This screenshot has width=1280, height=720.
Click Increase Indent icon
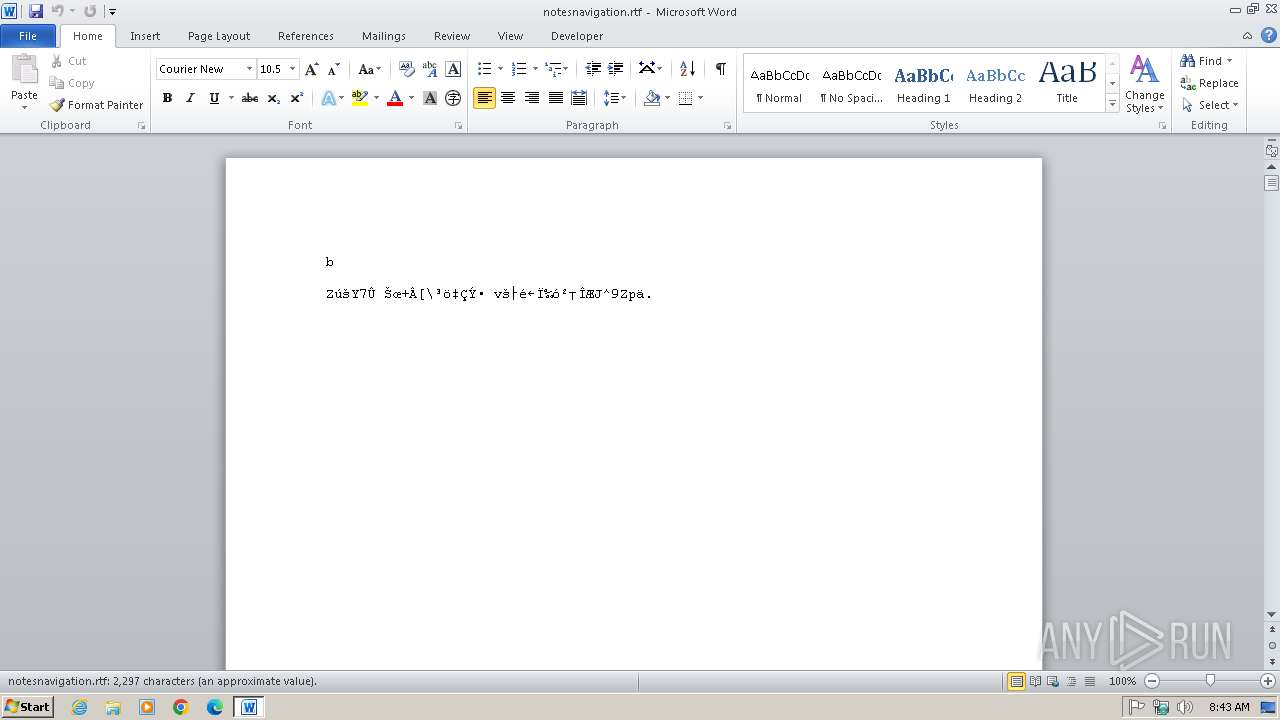tap(616, 69)
